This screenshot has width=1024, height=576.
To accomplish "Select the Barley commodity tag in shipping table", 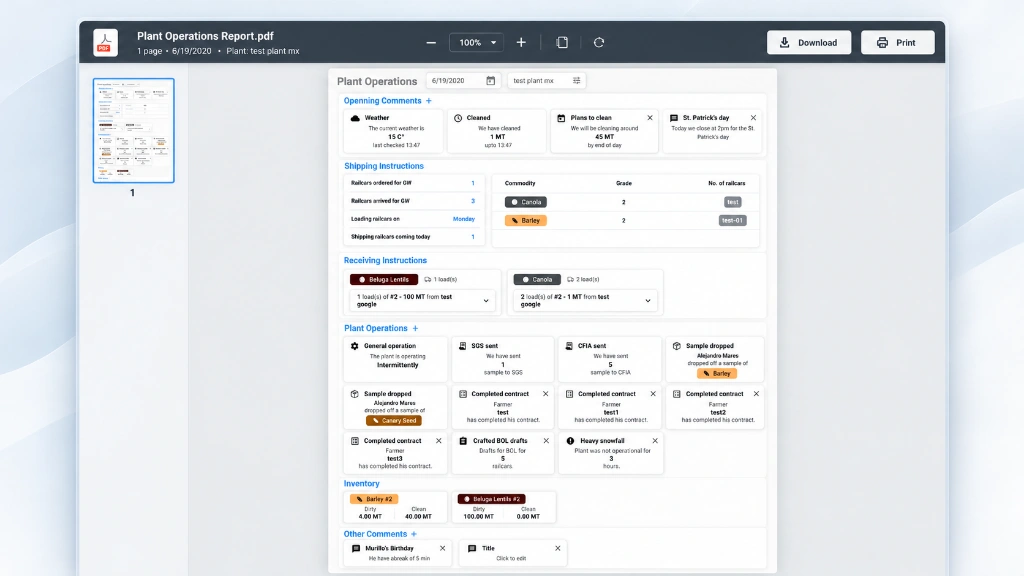I will [x=526, y=220].
